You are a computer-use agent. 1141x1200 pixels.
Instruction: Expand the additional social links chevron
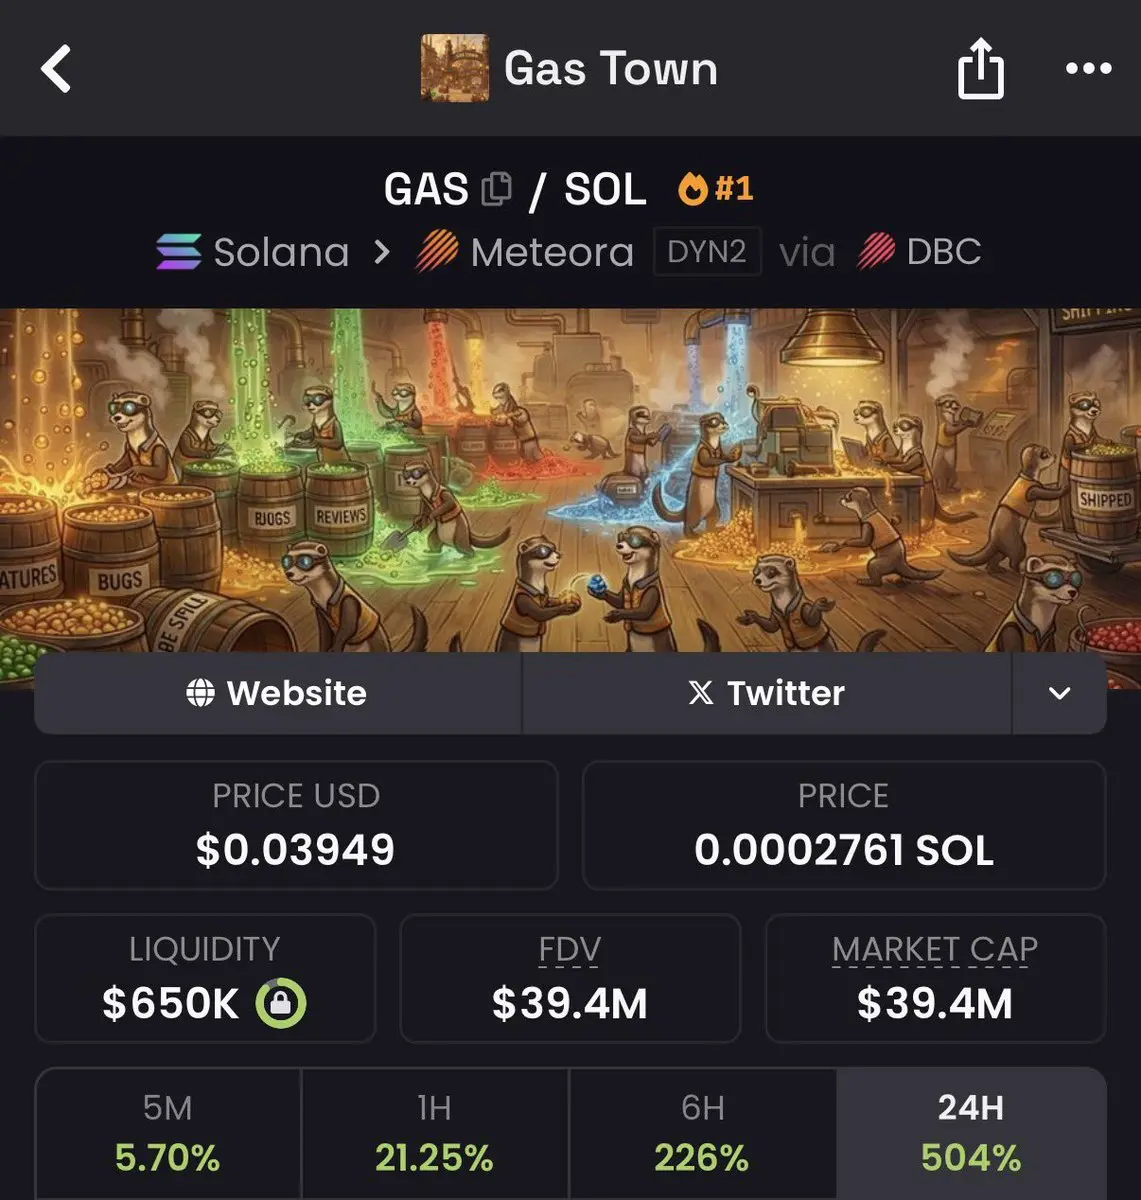[x=1059, y=693]
